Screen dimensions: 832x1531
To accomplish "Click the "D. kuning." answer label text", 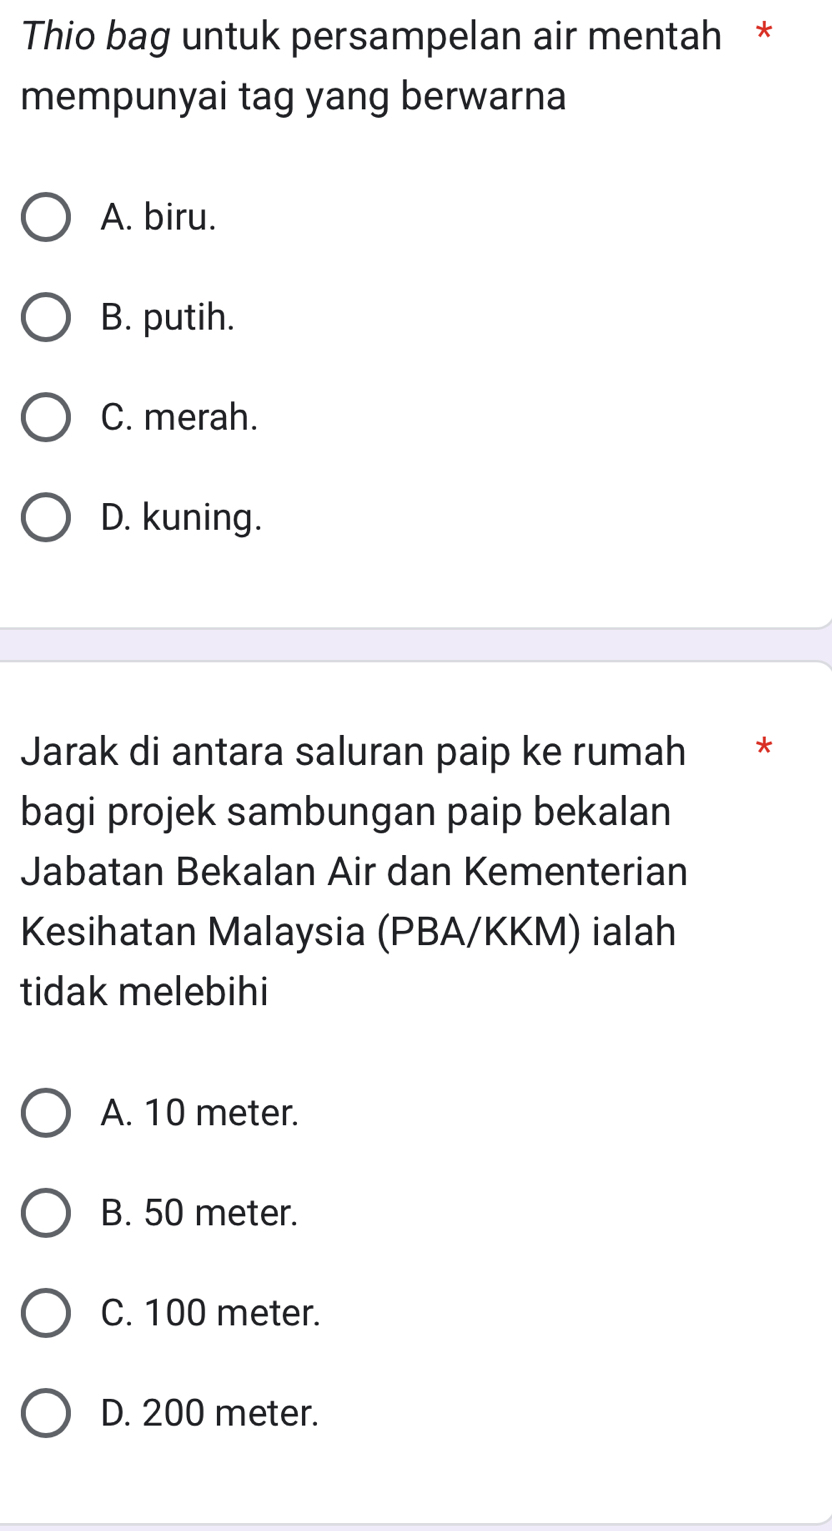I will (182, 517).
